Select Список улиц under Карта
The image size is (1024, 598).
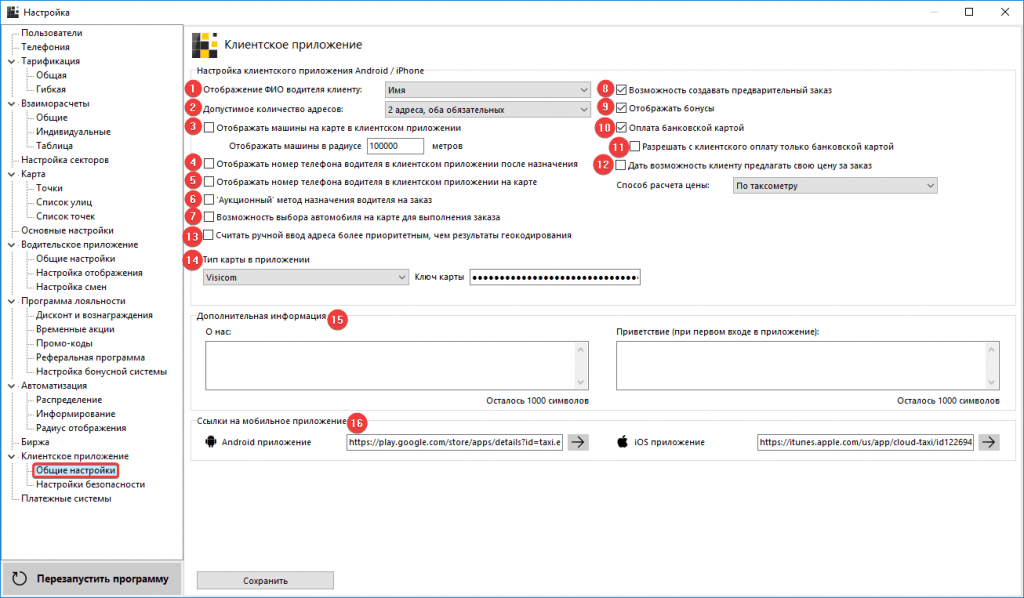click(x=64, y=202)
